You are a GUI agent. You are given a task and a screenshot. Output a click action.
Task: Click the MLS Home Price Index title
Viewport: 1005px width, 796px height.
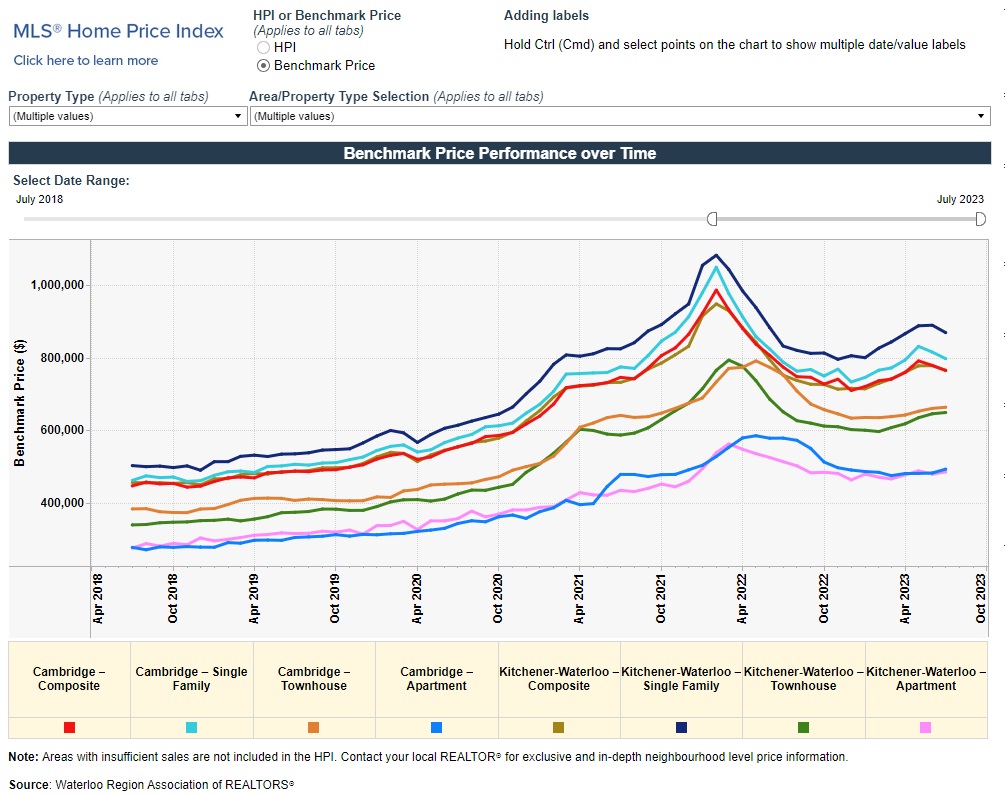(118, 31)
